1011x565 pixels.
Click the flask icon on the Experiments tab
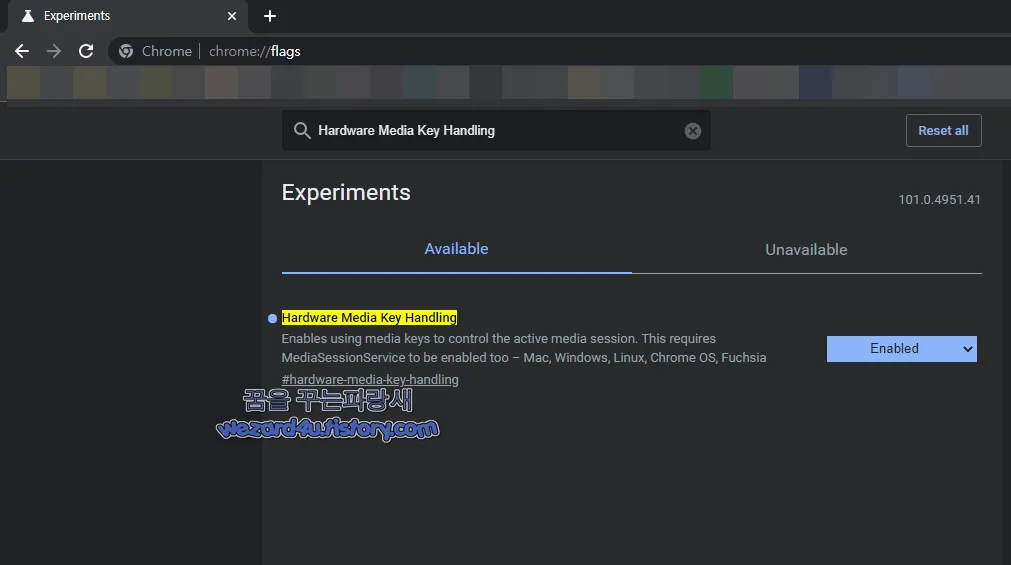pos(28,16)
